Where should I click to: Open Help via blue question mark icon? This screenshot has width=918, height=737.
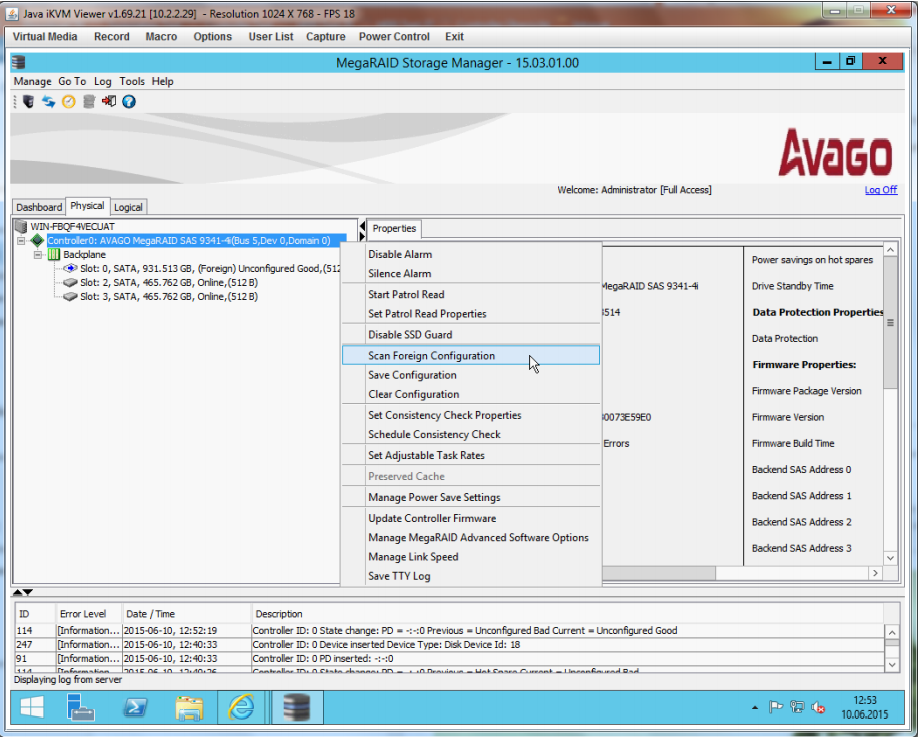[x=129, y=101]
